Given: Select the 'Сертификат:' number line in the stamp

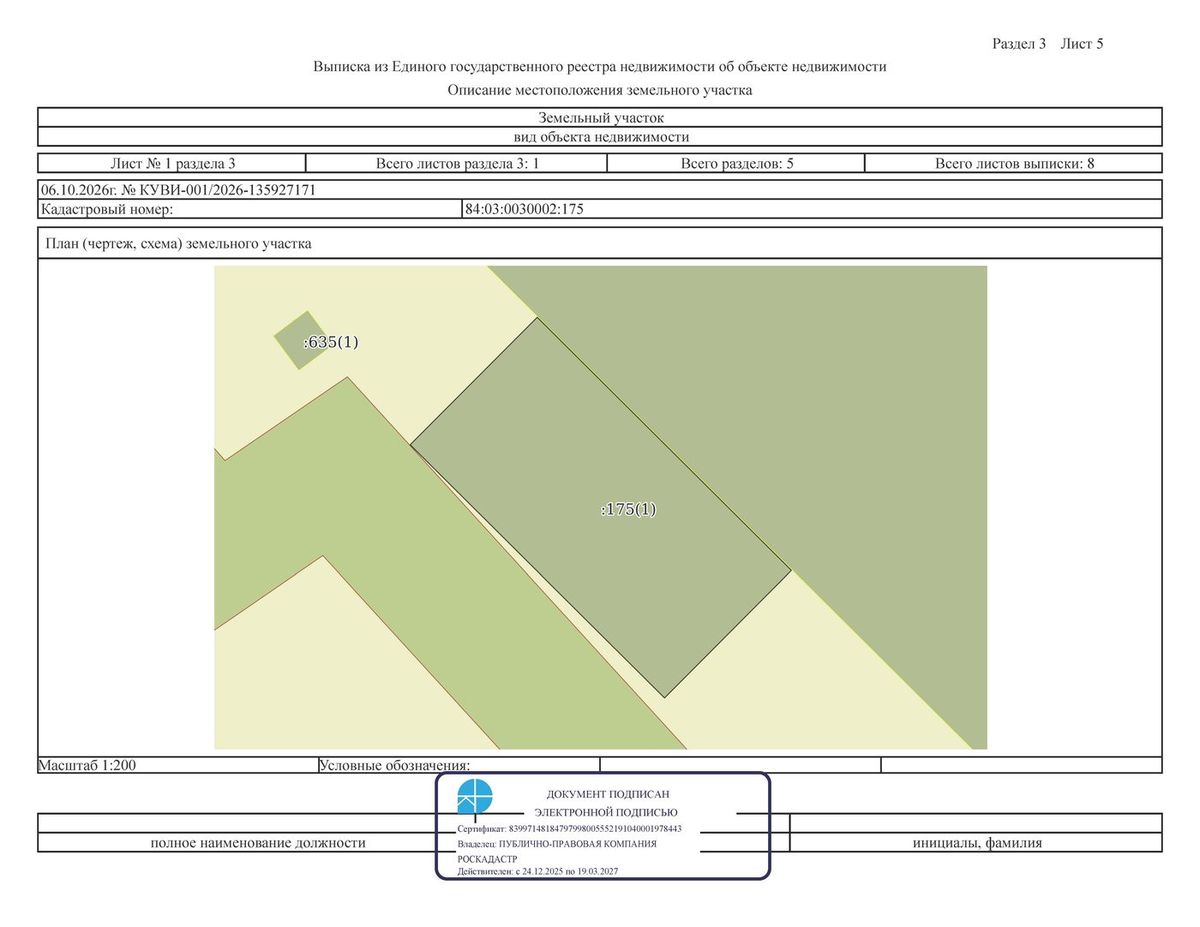Looking at the screenshot, I should [570, 829].
